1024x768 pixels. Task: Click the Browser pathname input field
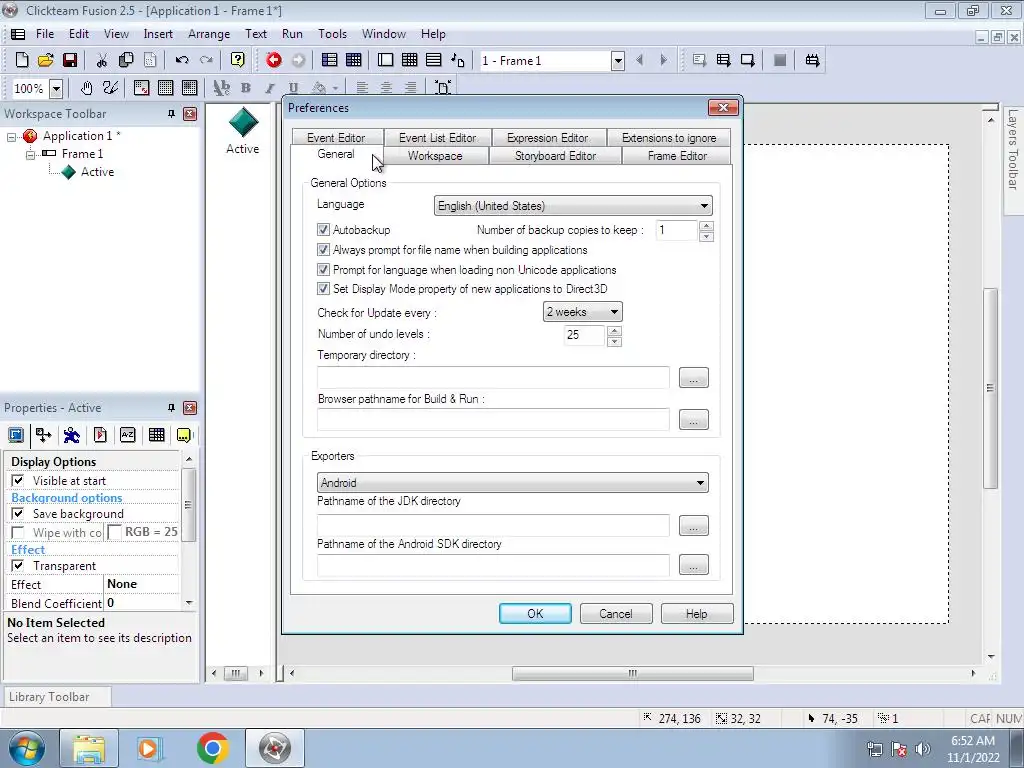pos(493,420)
